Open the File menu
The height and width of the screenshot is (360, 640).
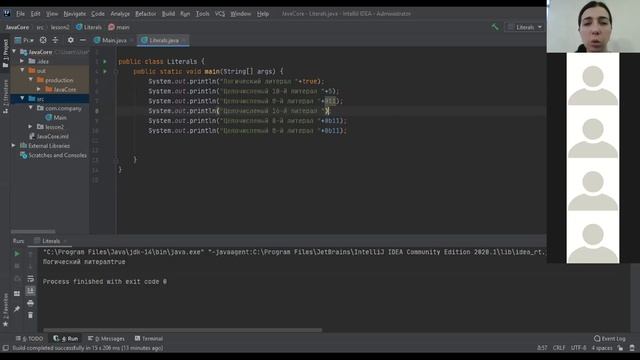click(x=20, y=14)
